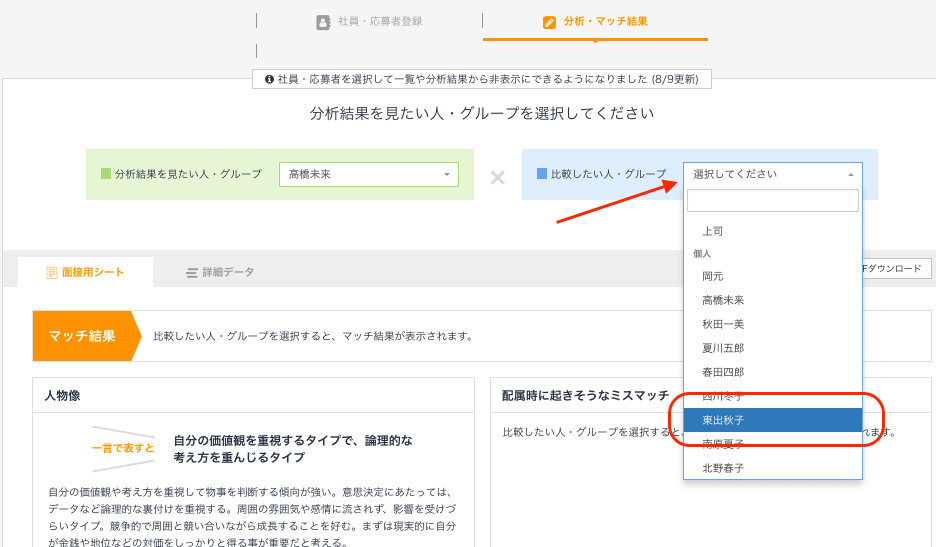Click the interview sheet document icon
The width and height of the screenshot is (936, 547).
tap(52, 273)
